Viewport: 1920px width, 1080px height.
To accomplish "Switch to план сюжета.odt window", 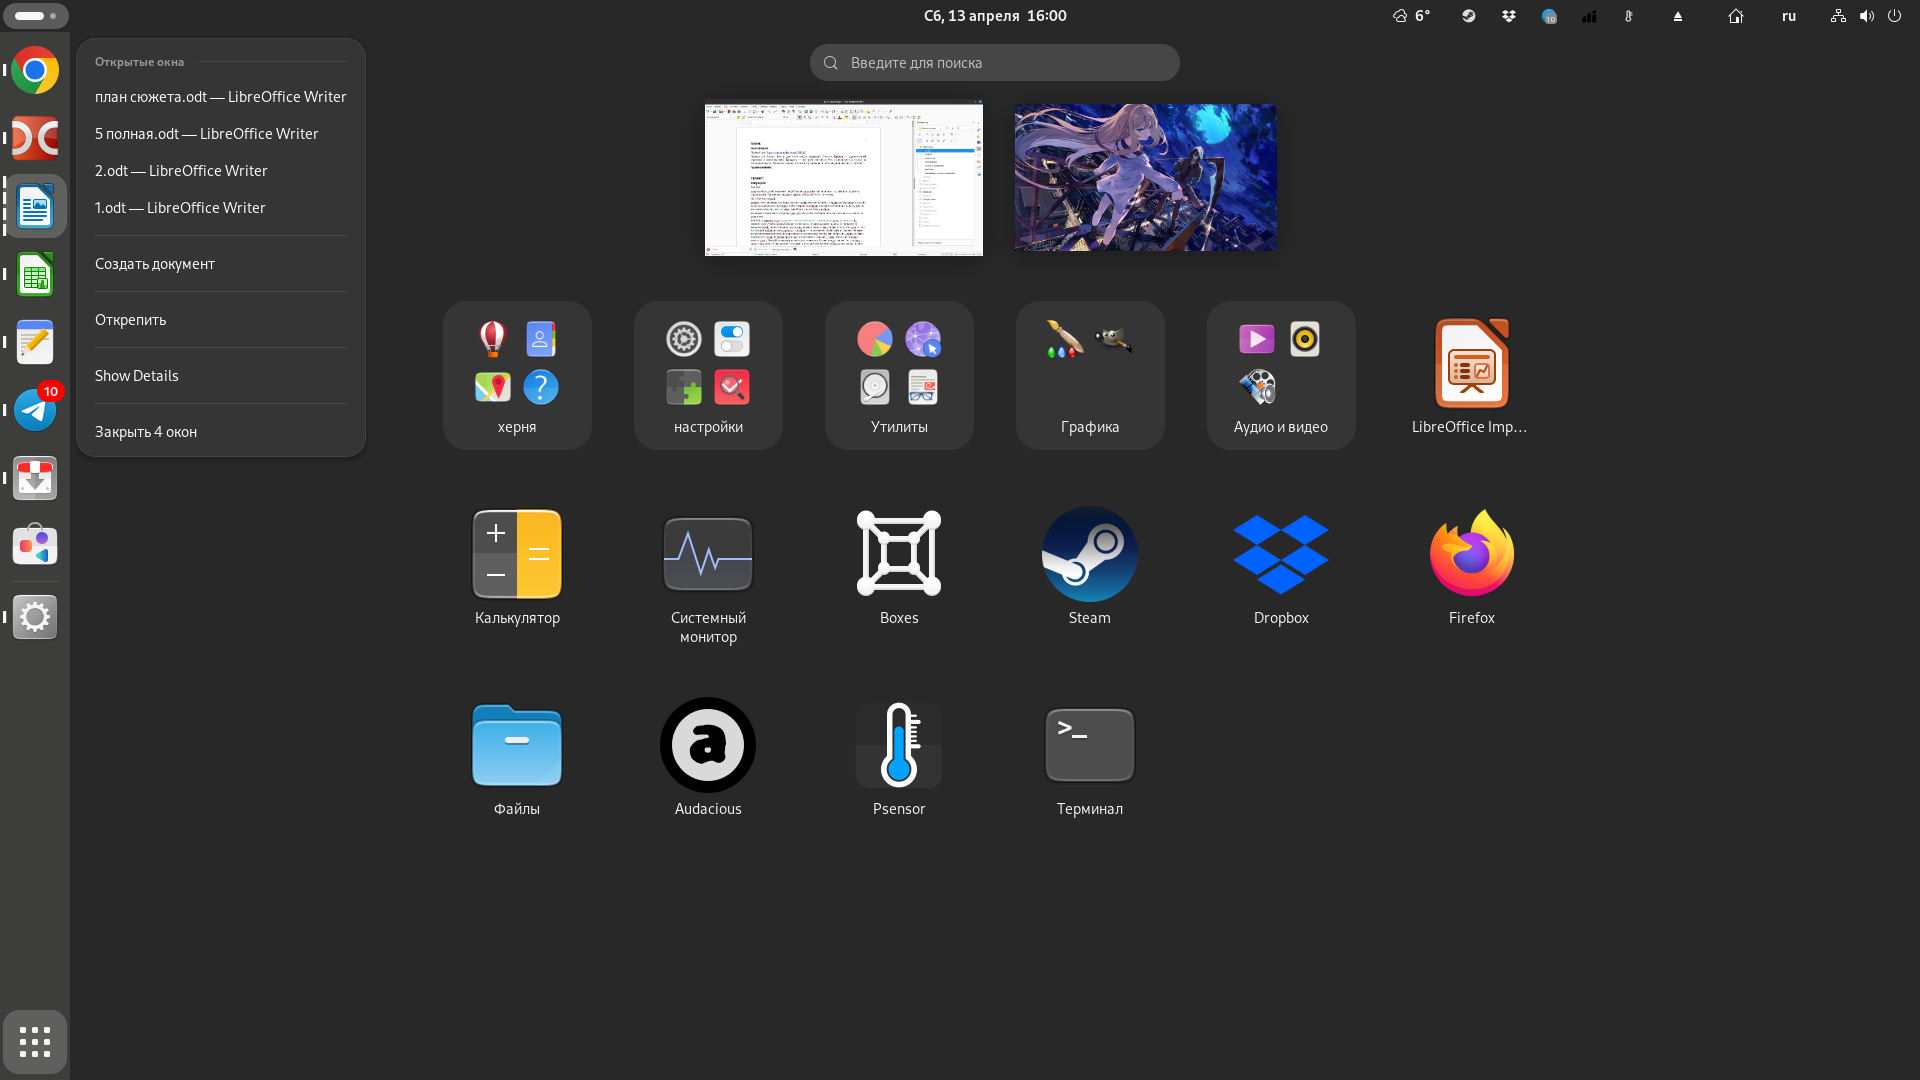I will (220, 97).
